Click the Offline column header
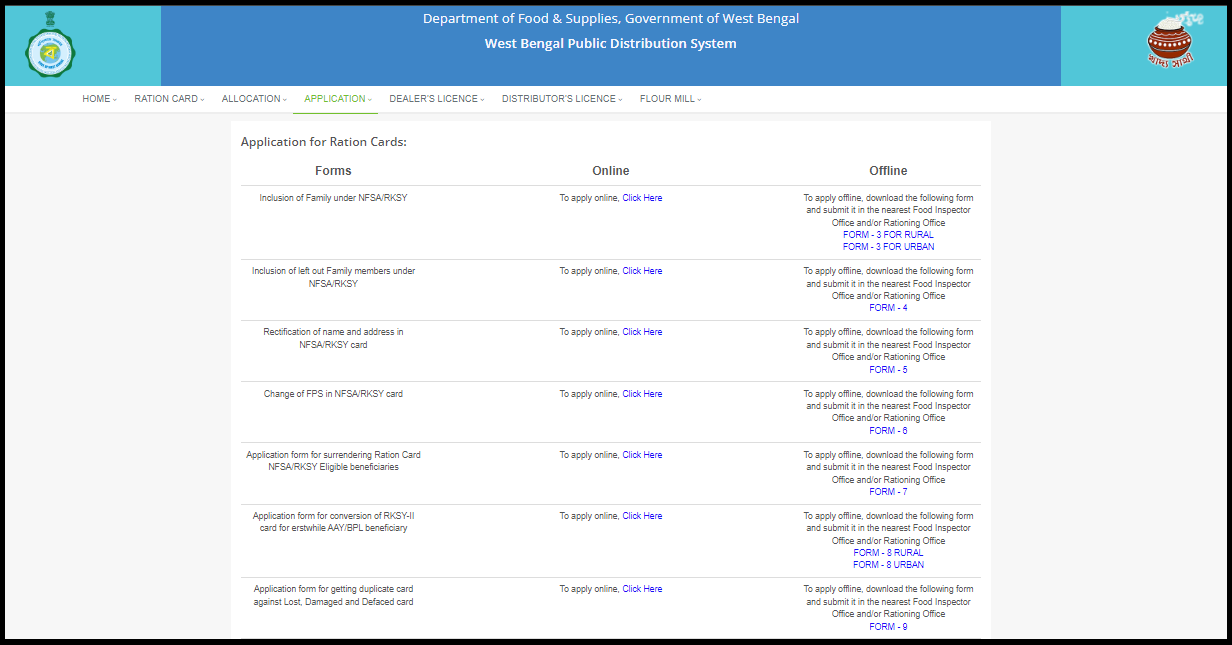 click(x=888, y=171)
